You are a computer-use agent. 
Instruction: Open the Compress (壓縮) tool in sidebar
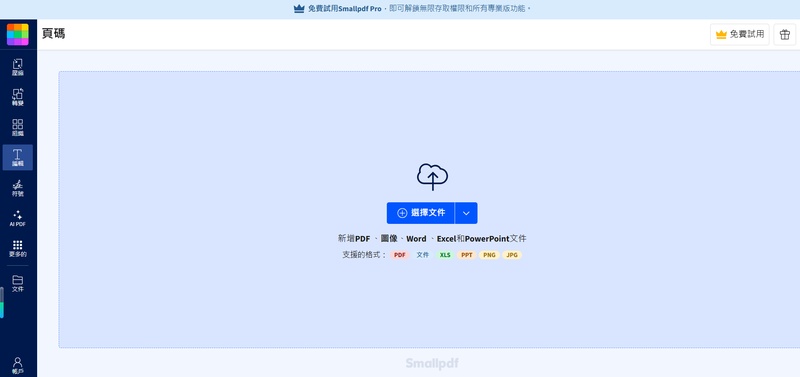pos(17,67)
